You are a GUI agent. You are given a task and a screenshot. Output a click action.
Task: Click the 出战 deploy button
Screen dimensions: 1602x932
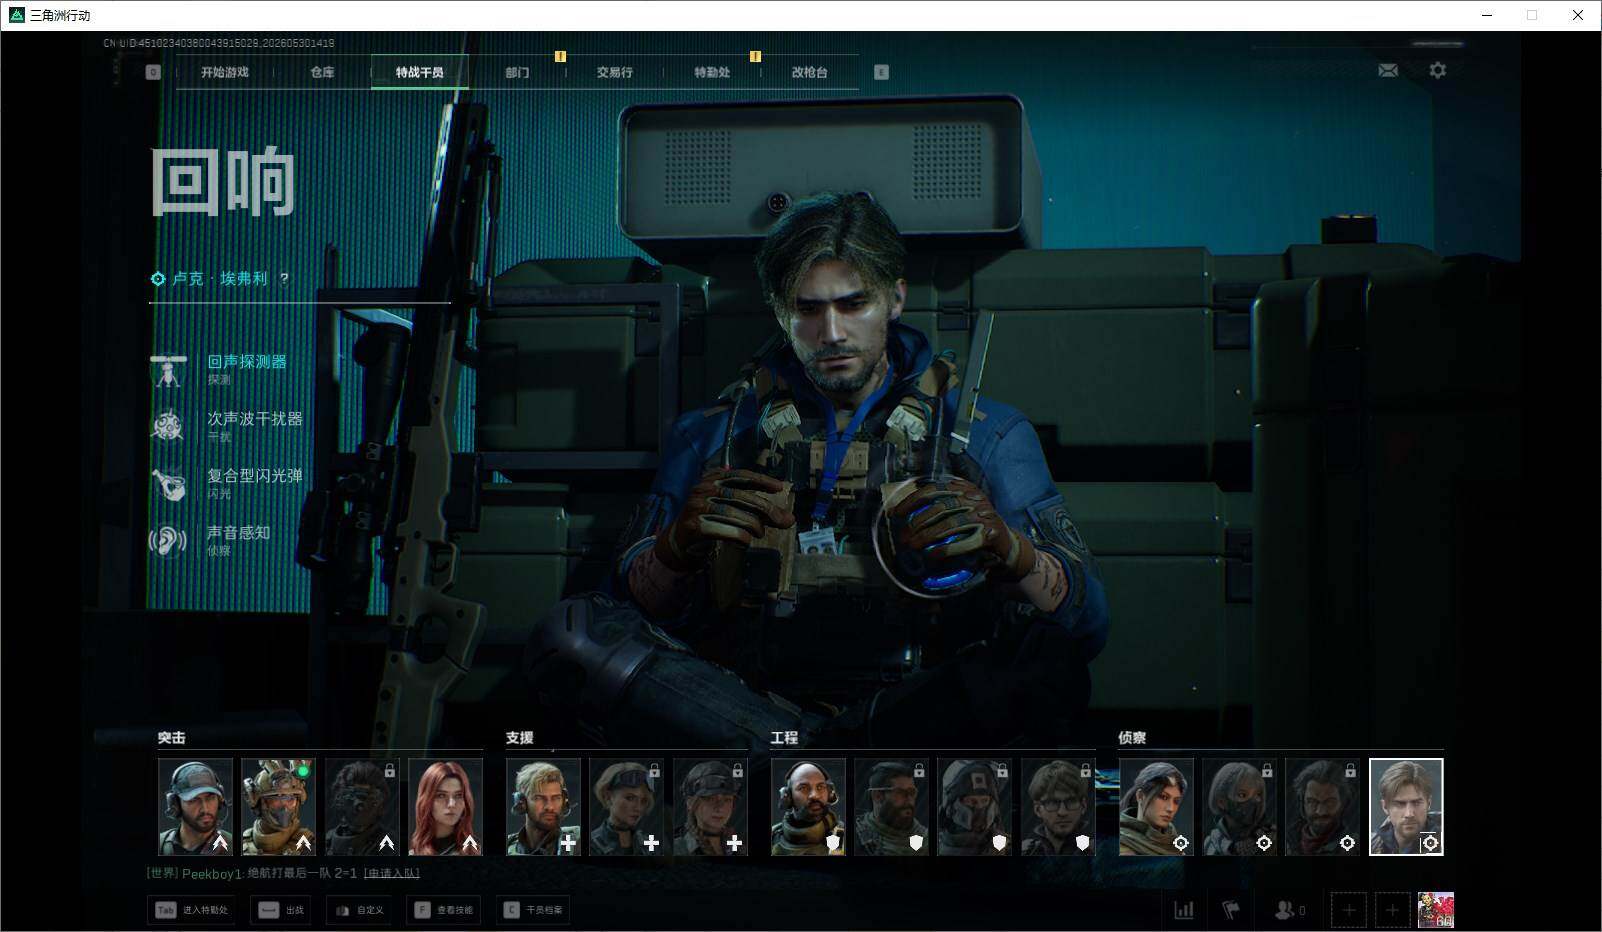pos(281,910)
